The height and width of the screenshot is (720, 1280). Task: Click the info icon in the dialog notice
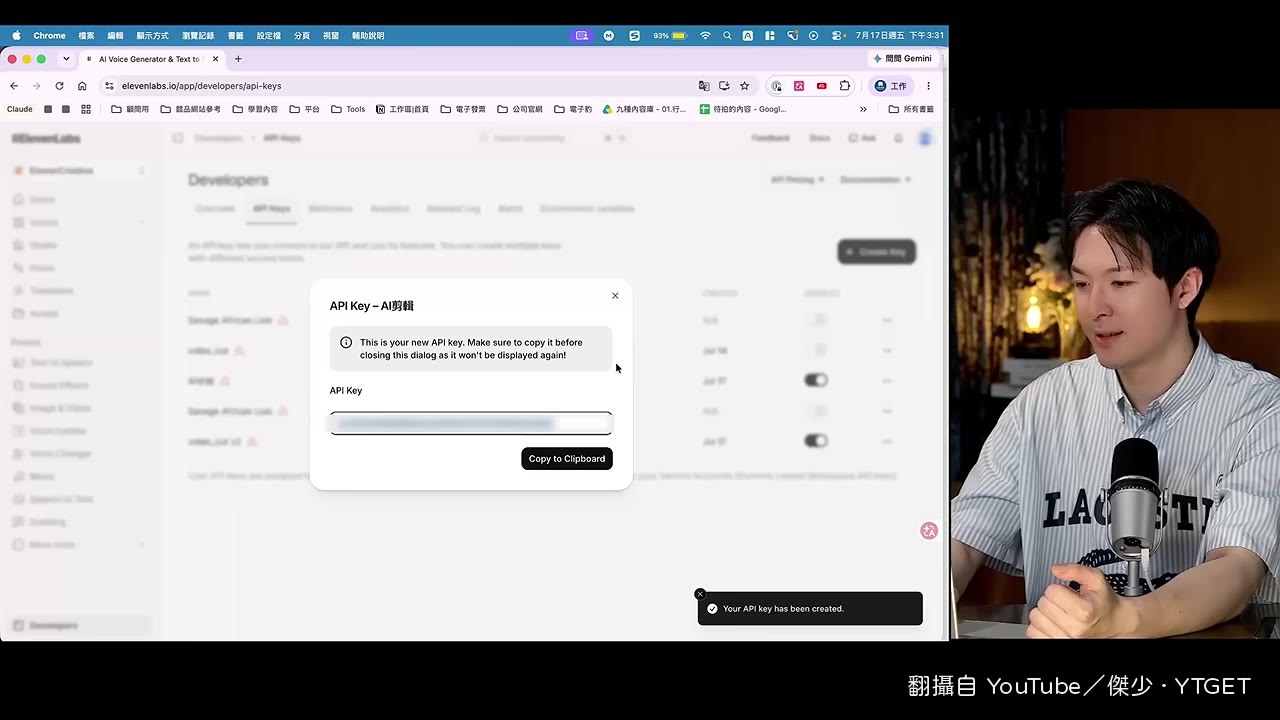coord(346,342)
